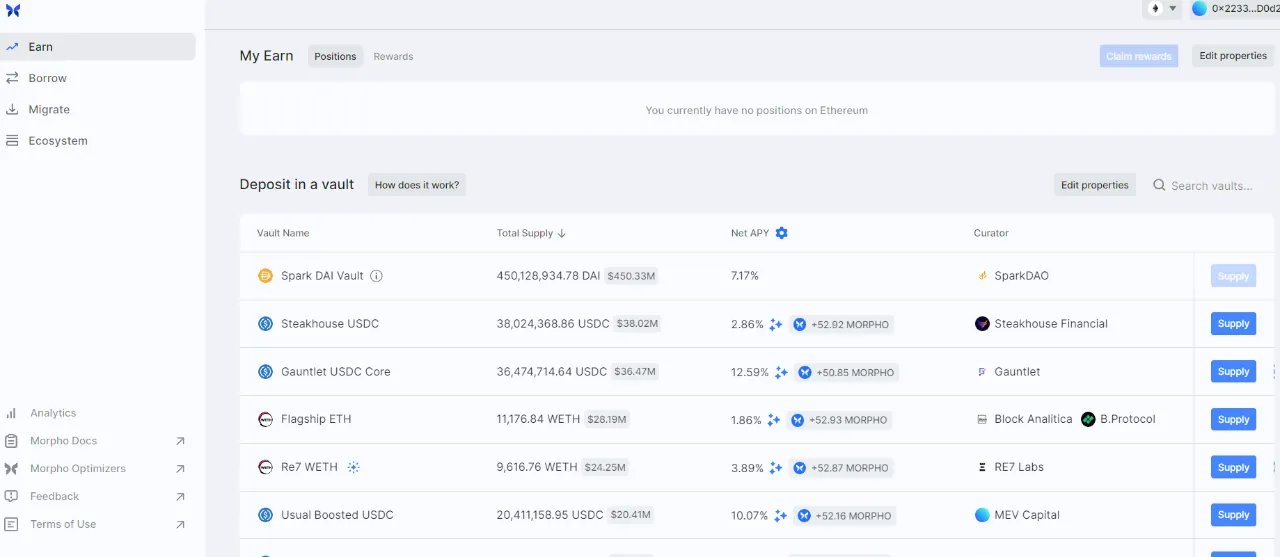Open Net APY settings gear icon
The height and width of the screenshot is (557, 1280).
pos(782,233)
